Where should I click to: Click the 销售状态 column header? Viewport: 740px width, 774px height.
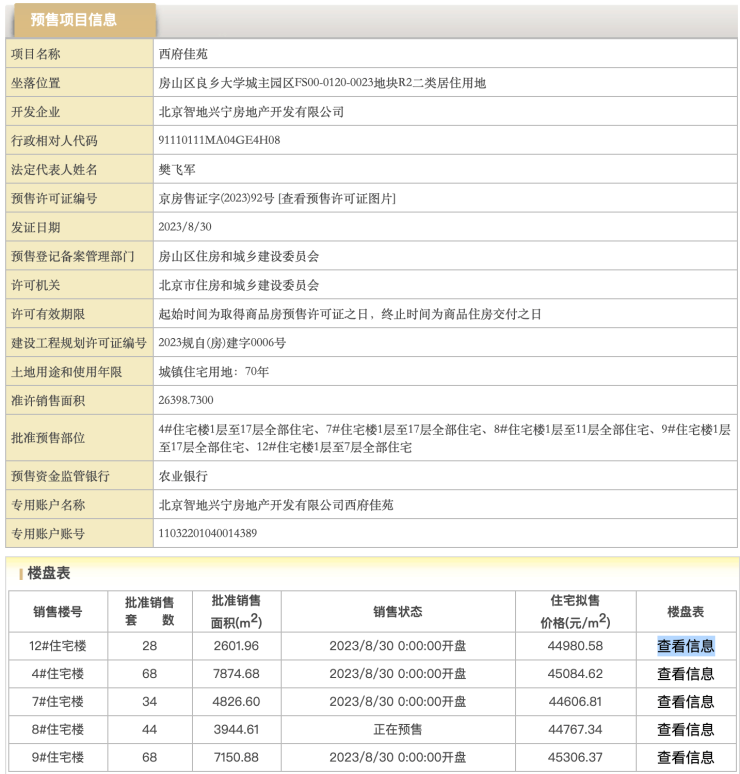(397, 612)
